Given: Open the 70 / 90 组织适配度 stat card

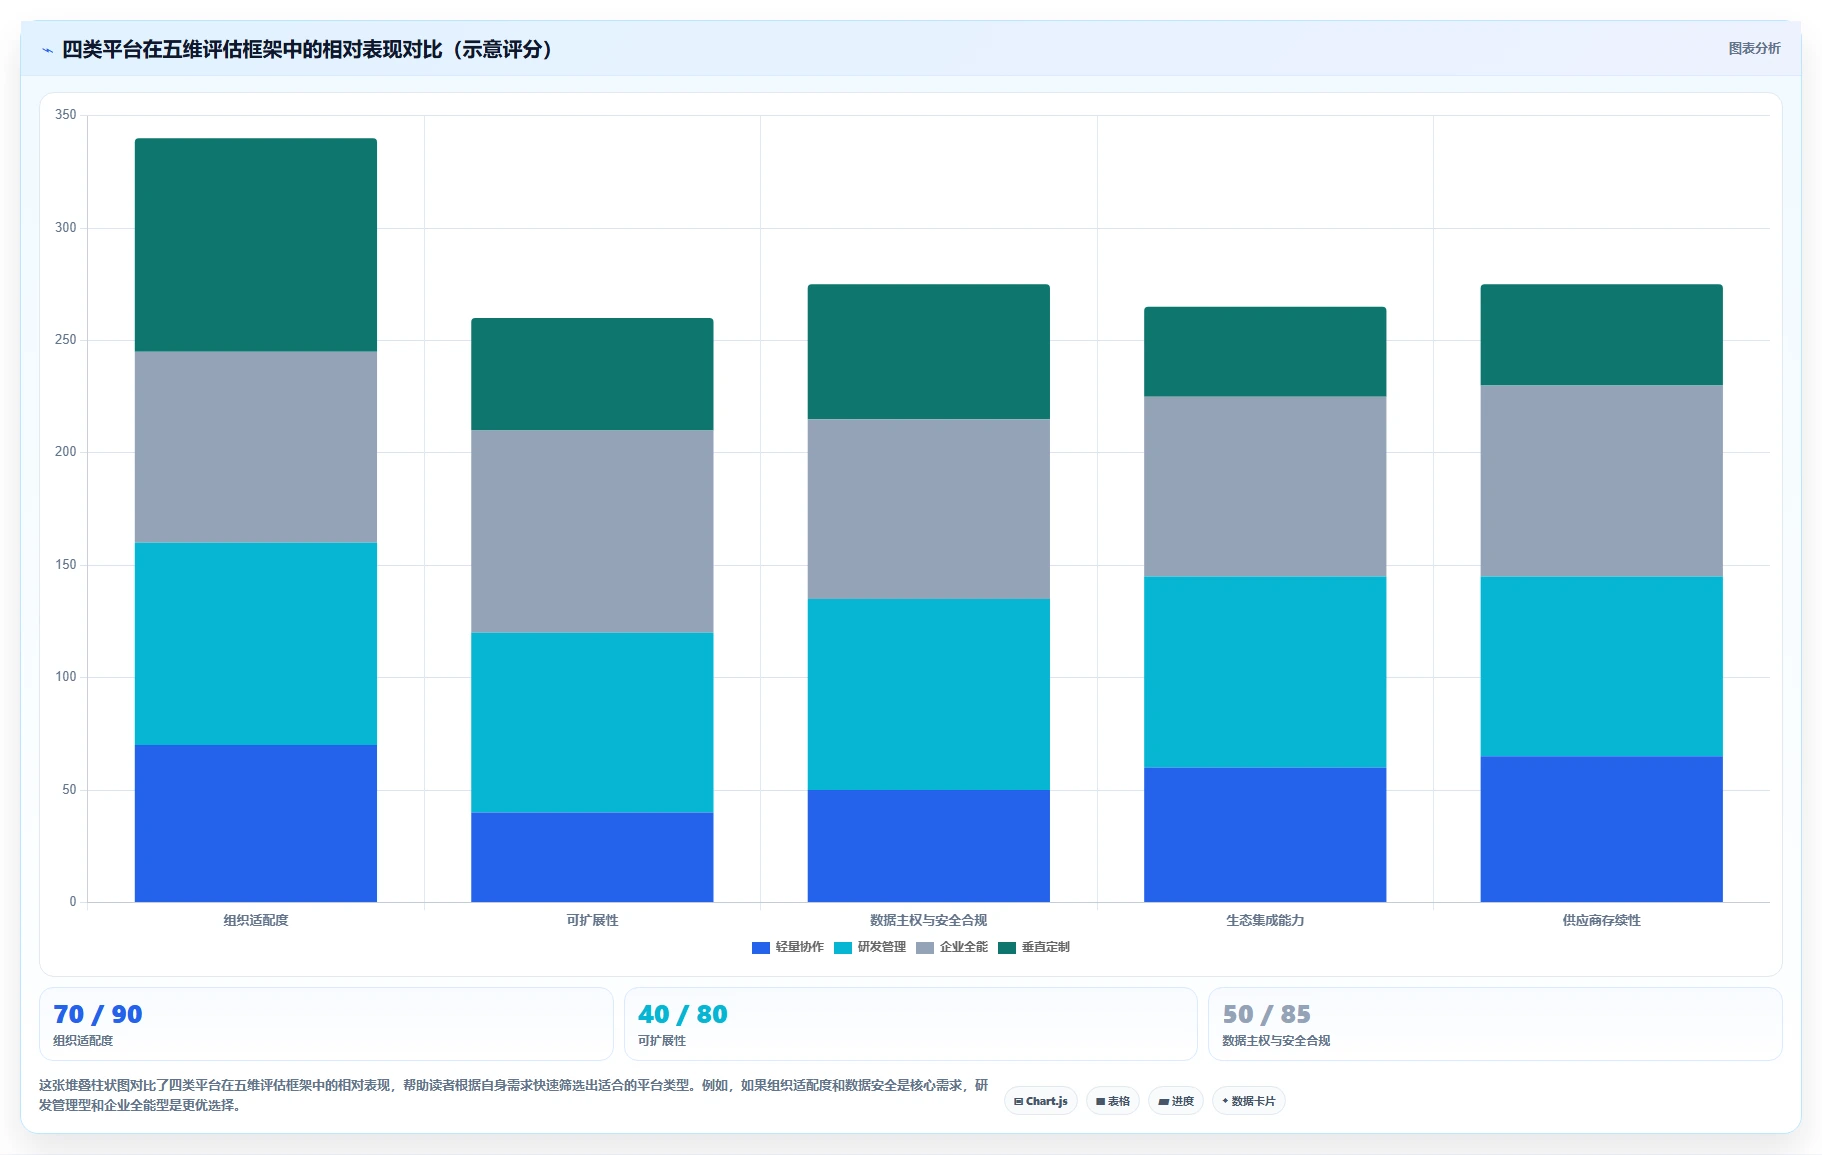Looking at the screenshot, I should [326, 1024].
